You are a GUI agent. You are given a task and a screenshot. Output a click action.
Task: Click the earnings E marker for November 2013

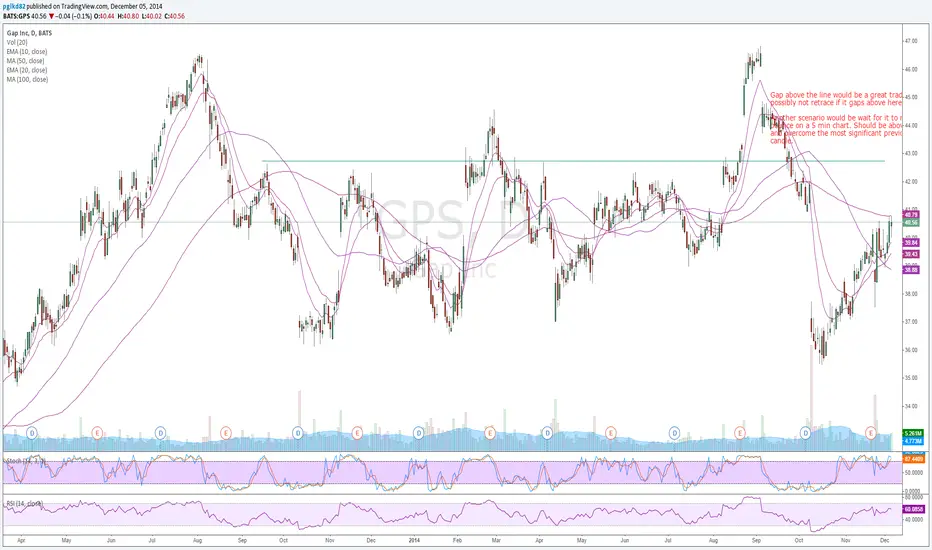click(357, 433)
